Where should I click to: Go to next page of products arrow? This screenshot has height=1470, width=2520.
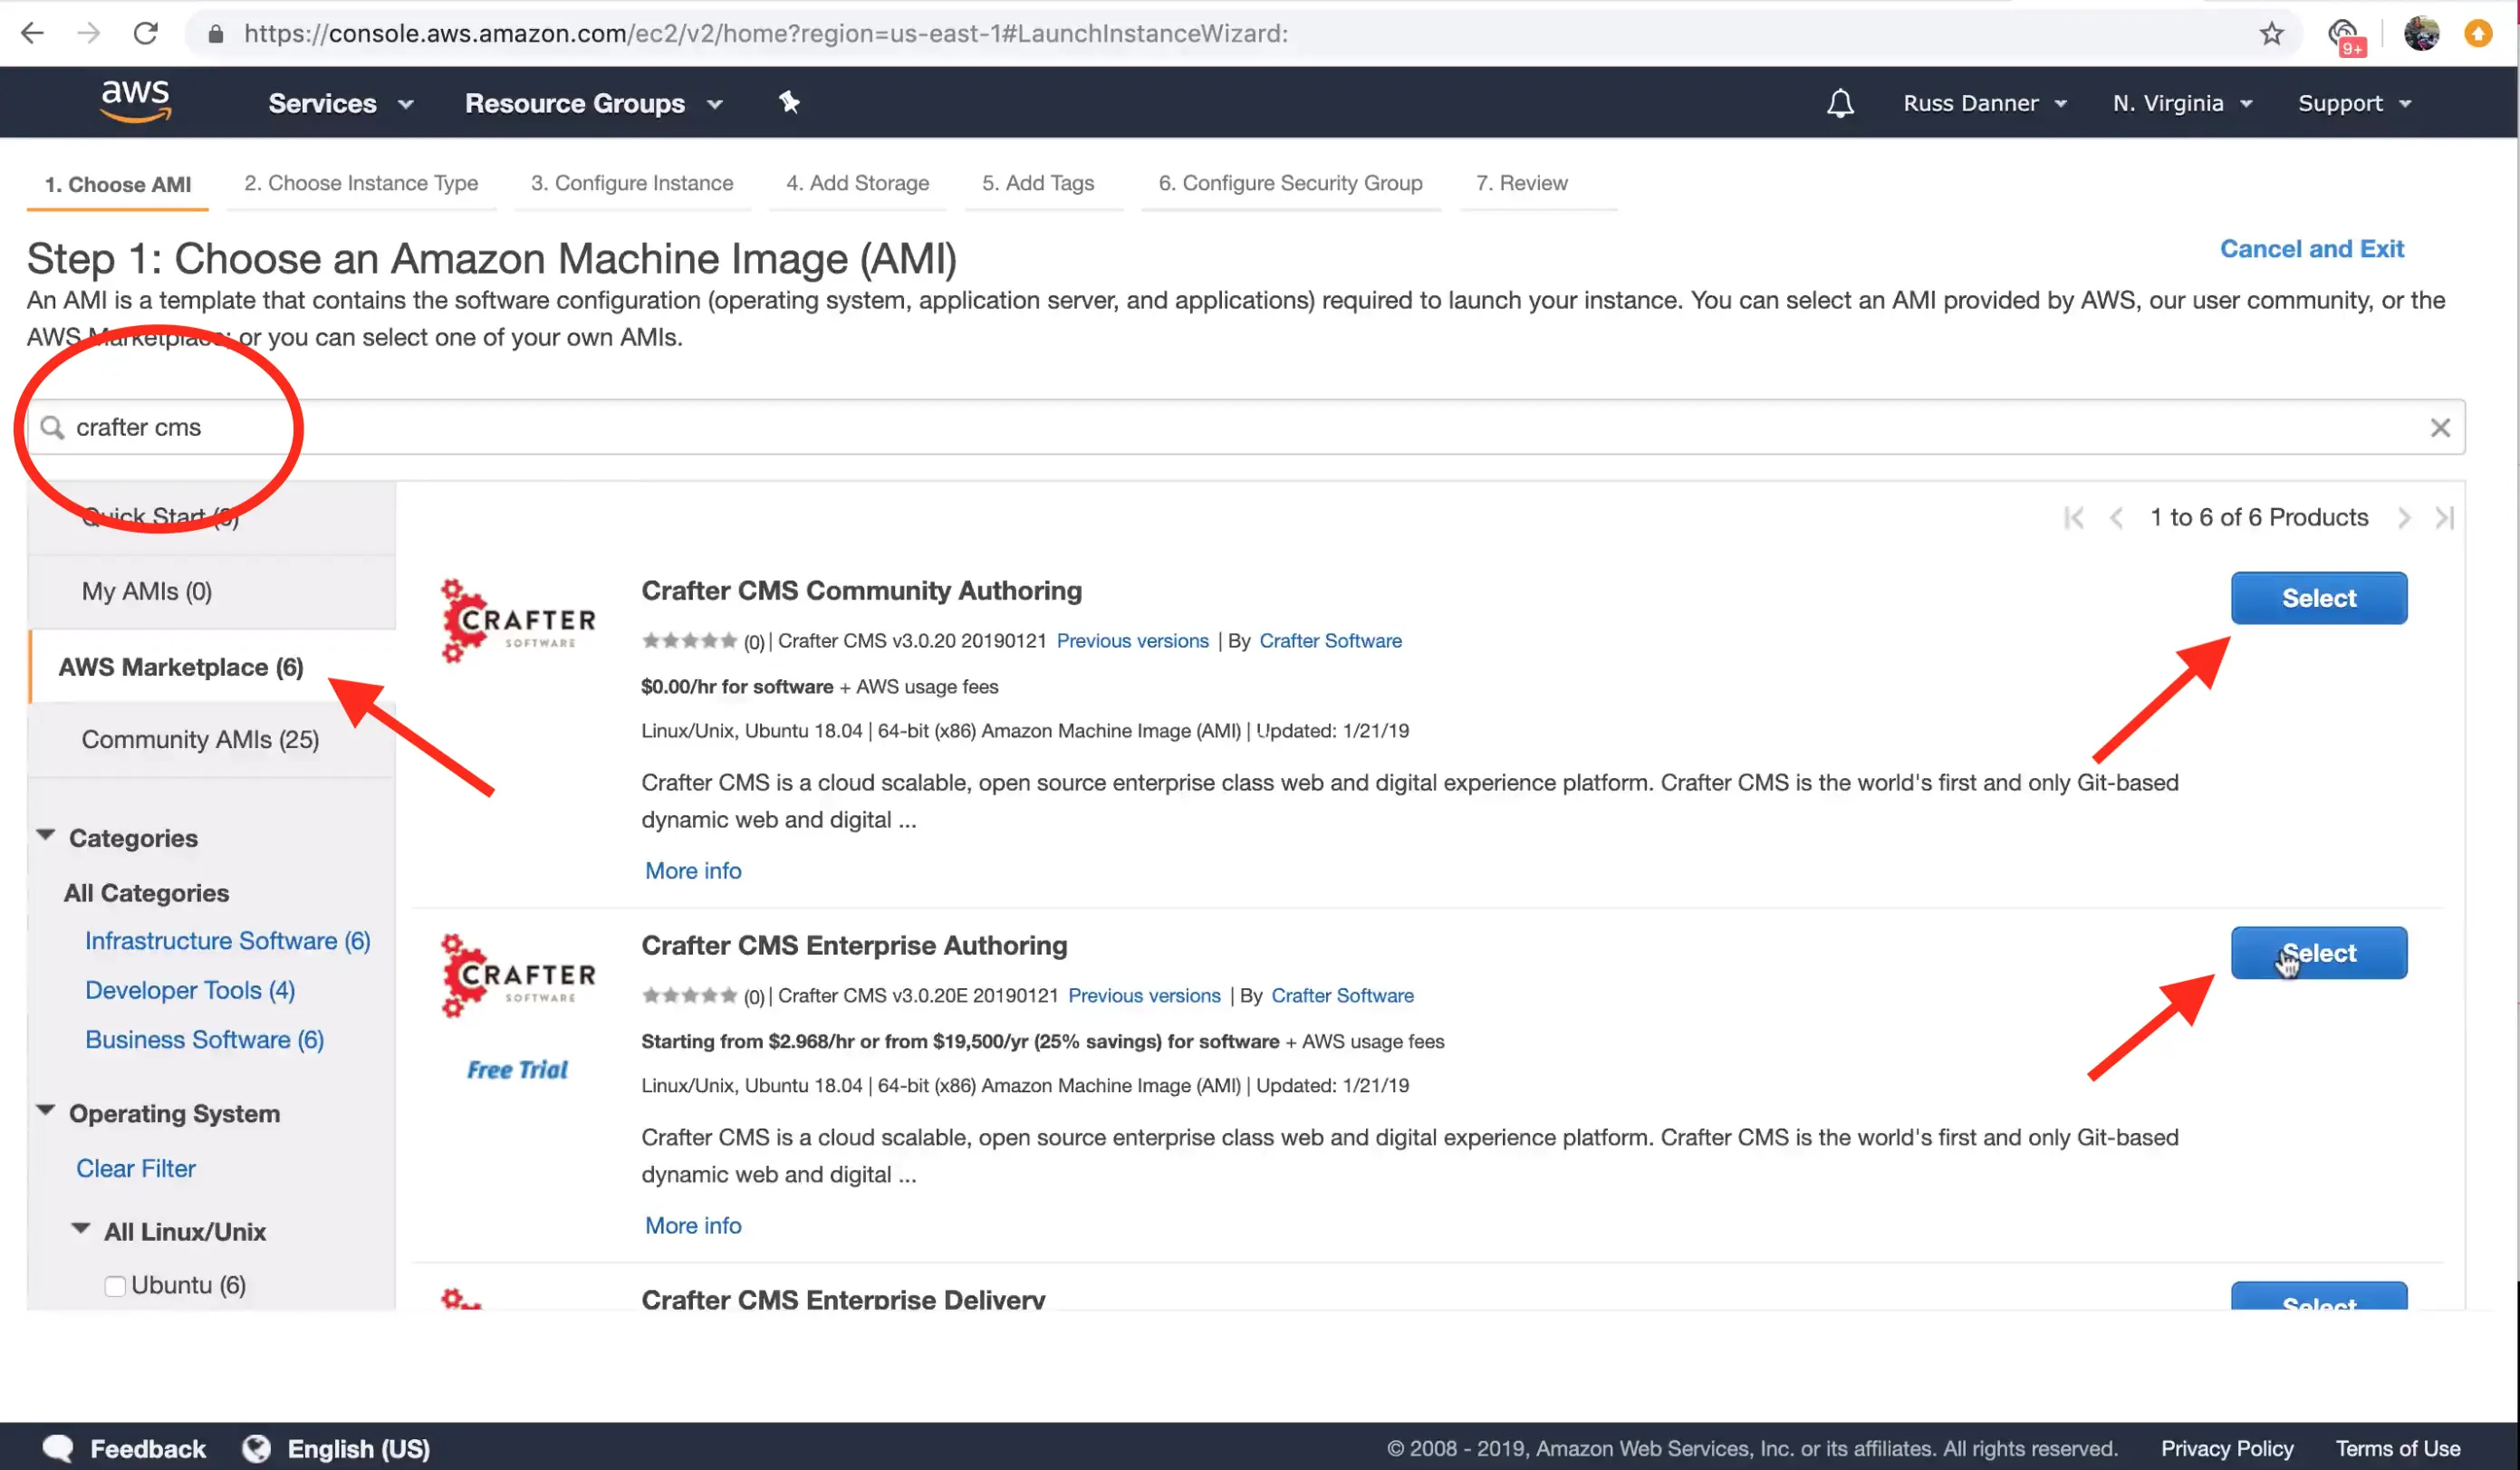pyautogui.click(x=2403, y=518)
